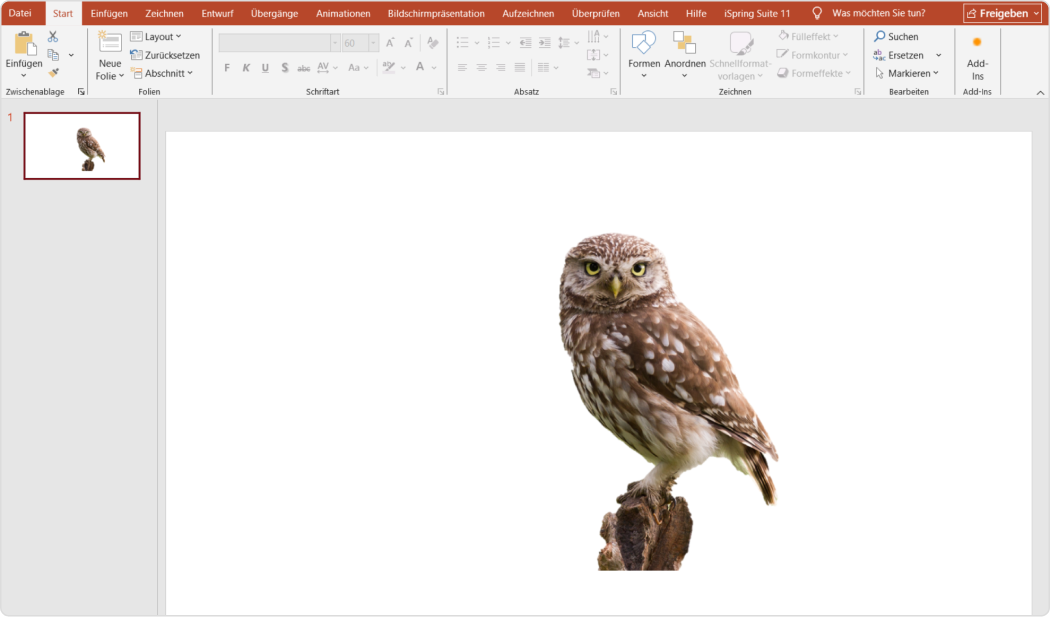1050x617 pixels.
Task: Increase the indent level
Action: (x=542, y=43)
